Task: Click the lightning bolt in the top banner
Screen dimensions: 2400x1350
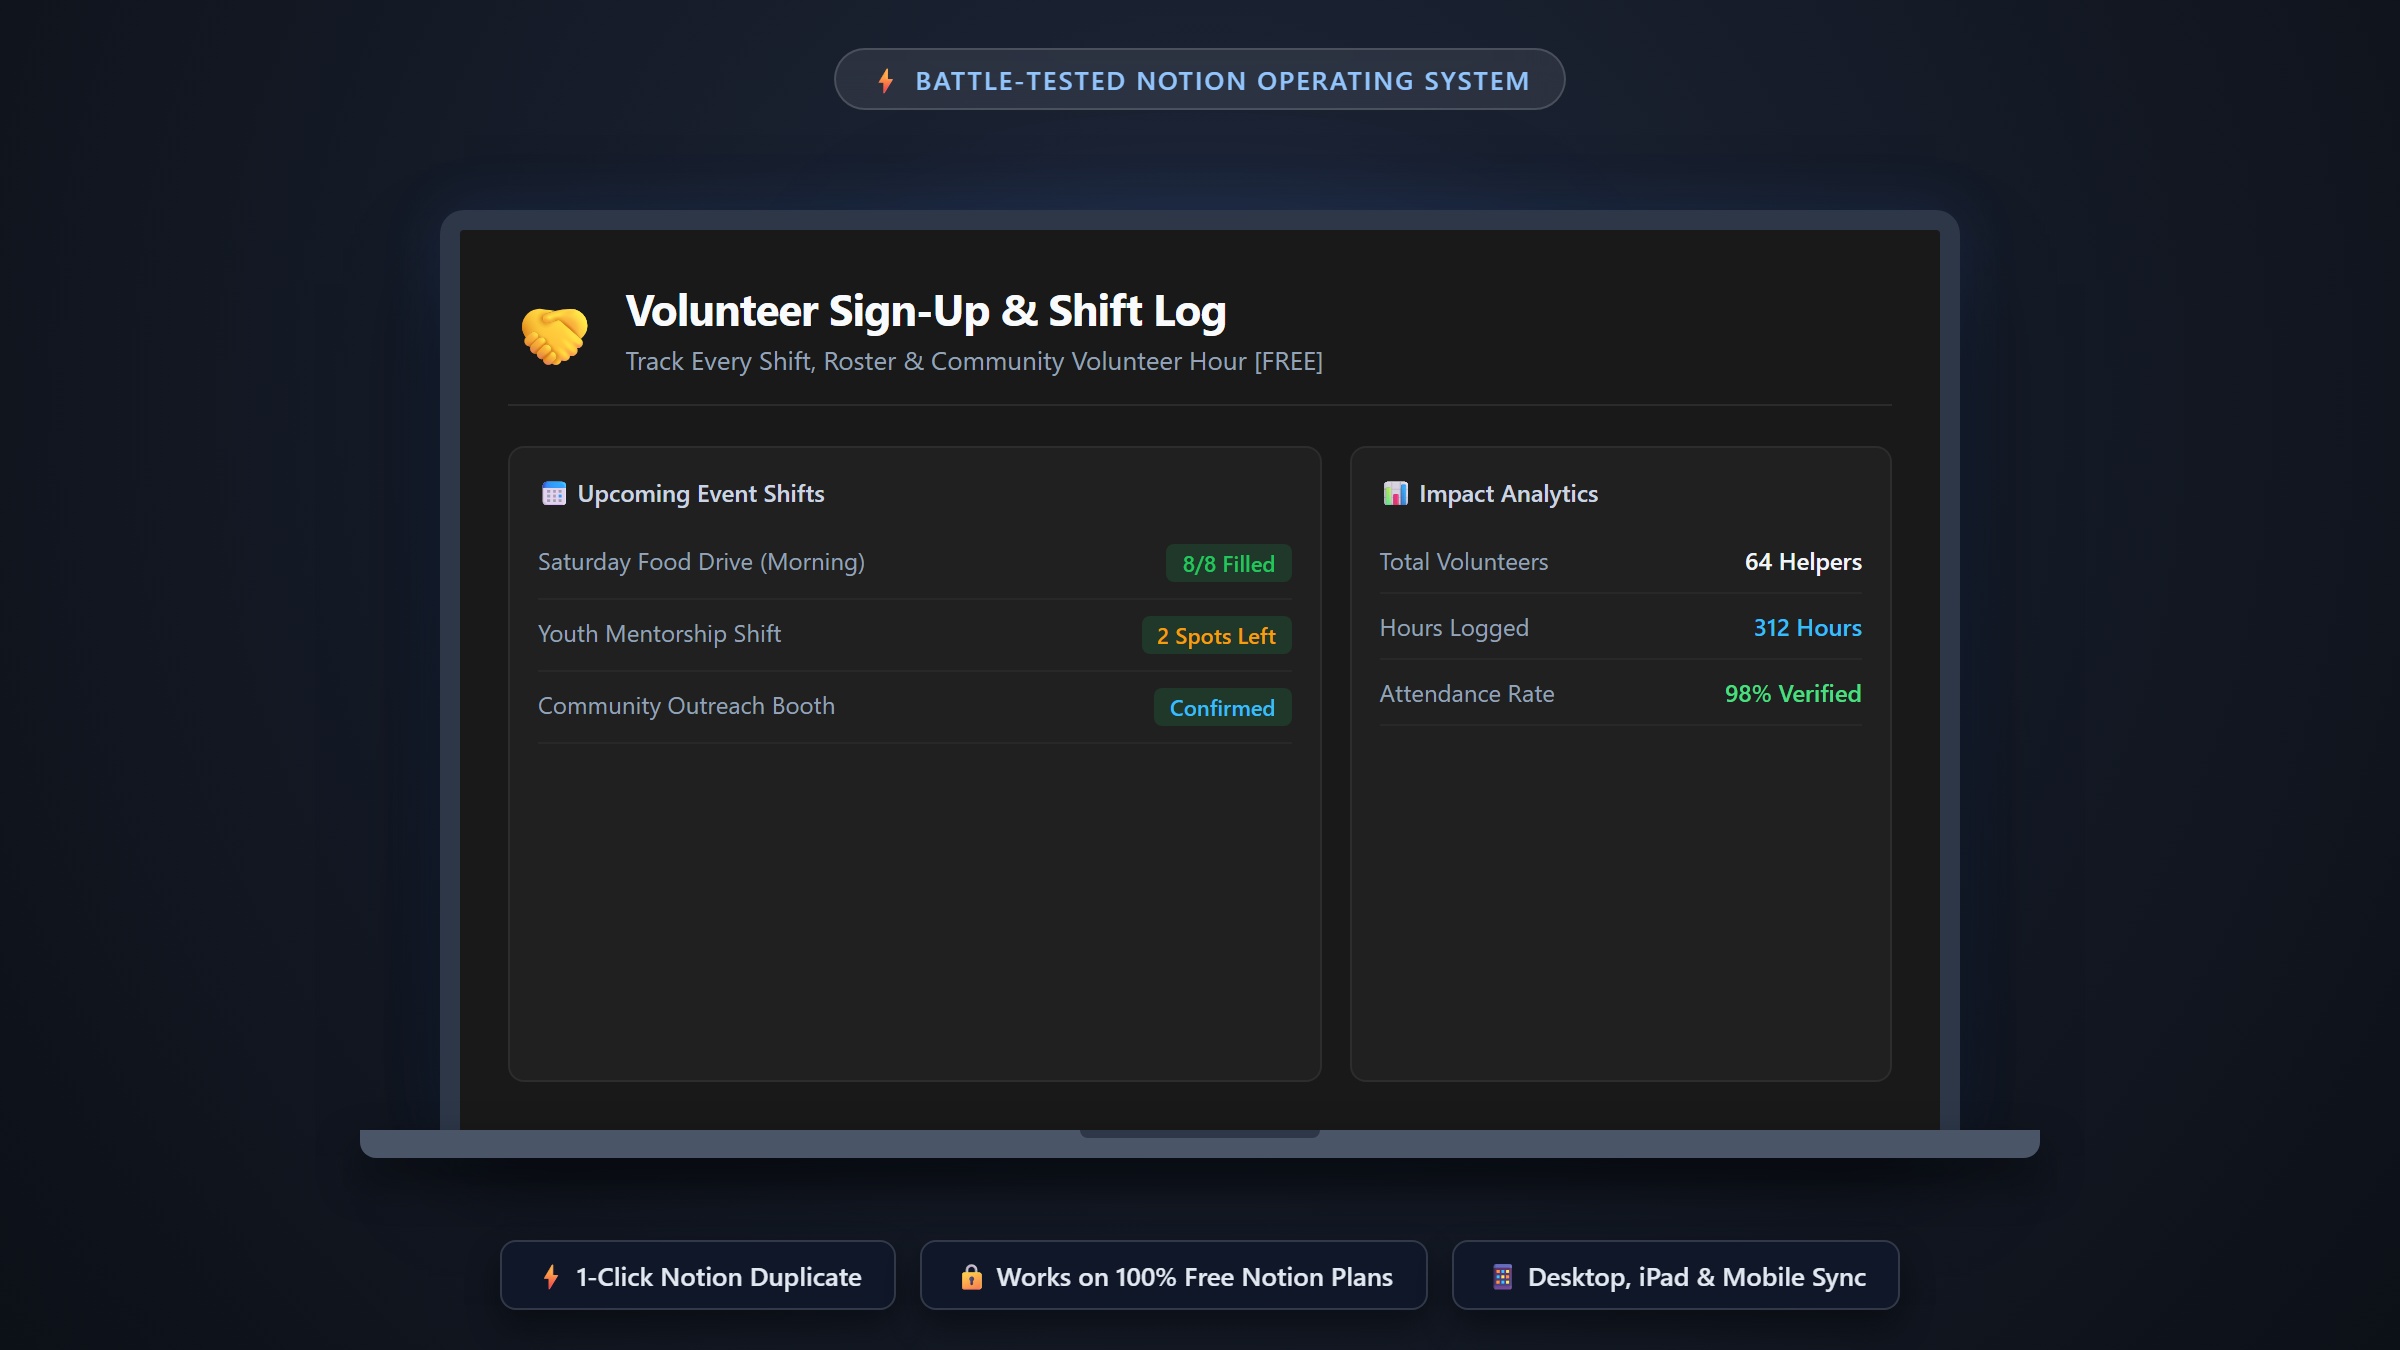Action: pos(885,80)
